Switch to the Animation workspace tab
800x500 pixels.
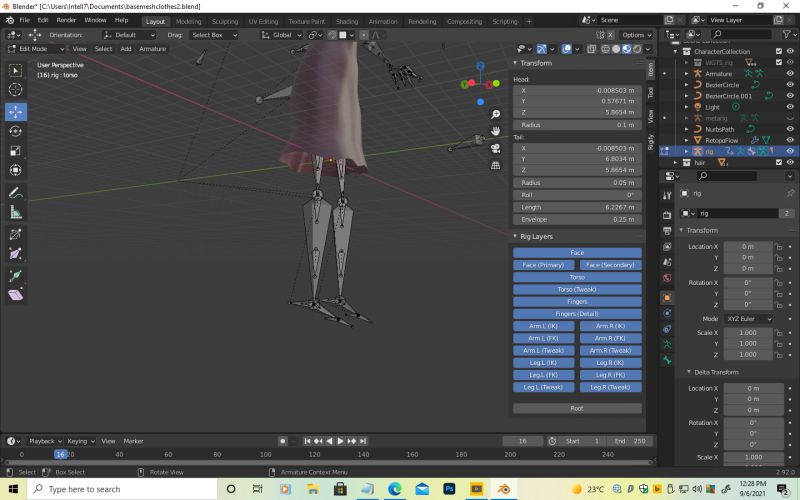coord(383,21)
